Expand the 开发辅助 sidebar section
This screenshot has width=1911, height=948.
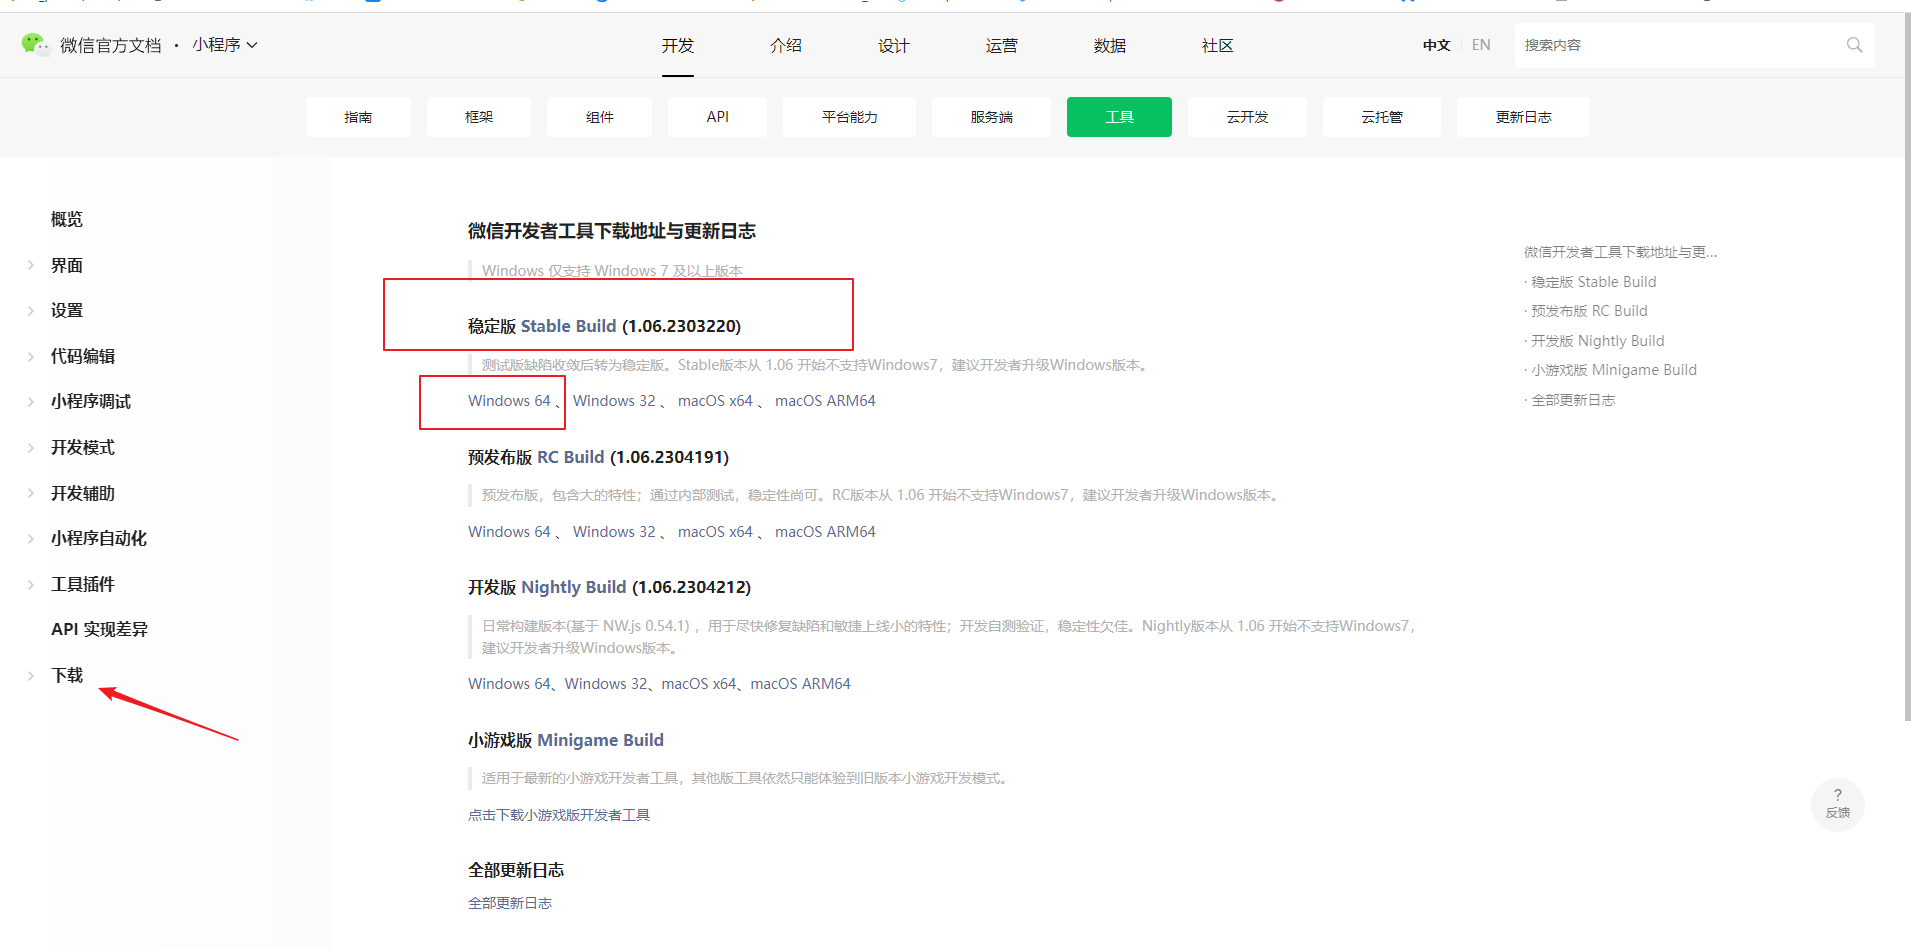31,494
